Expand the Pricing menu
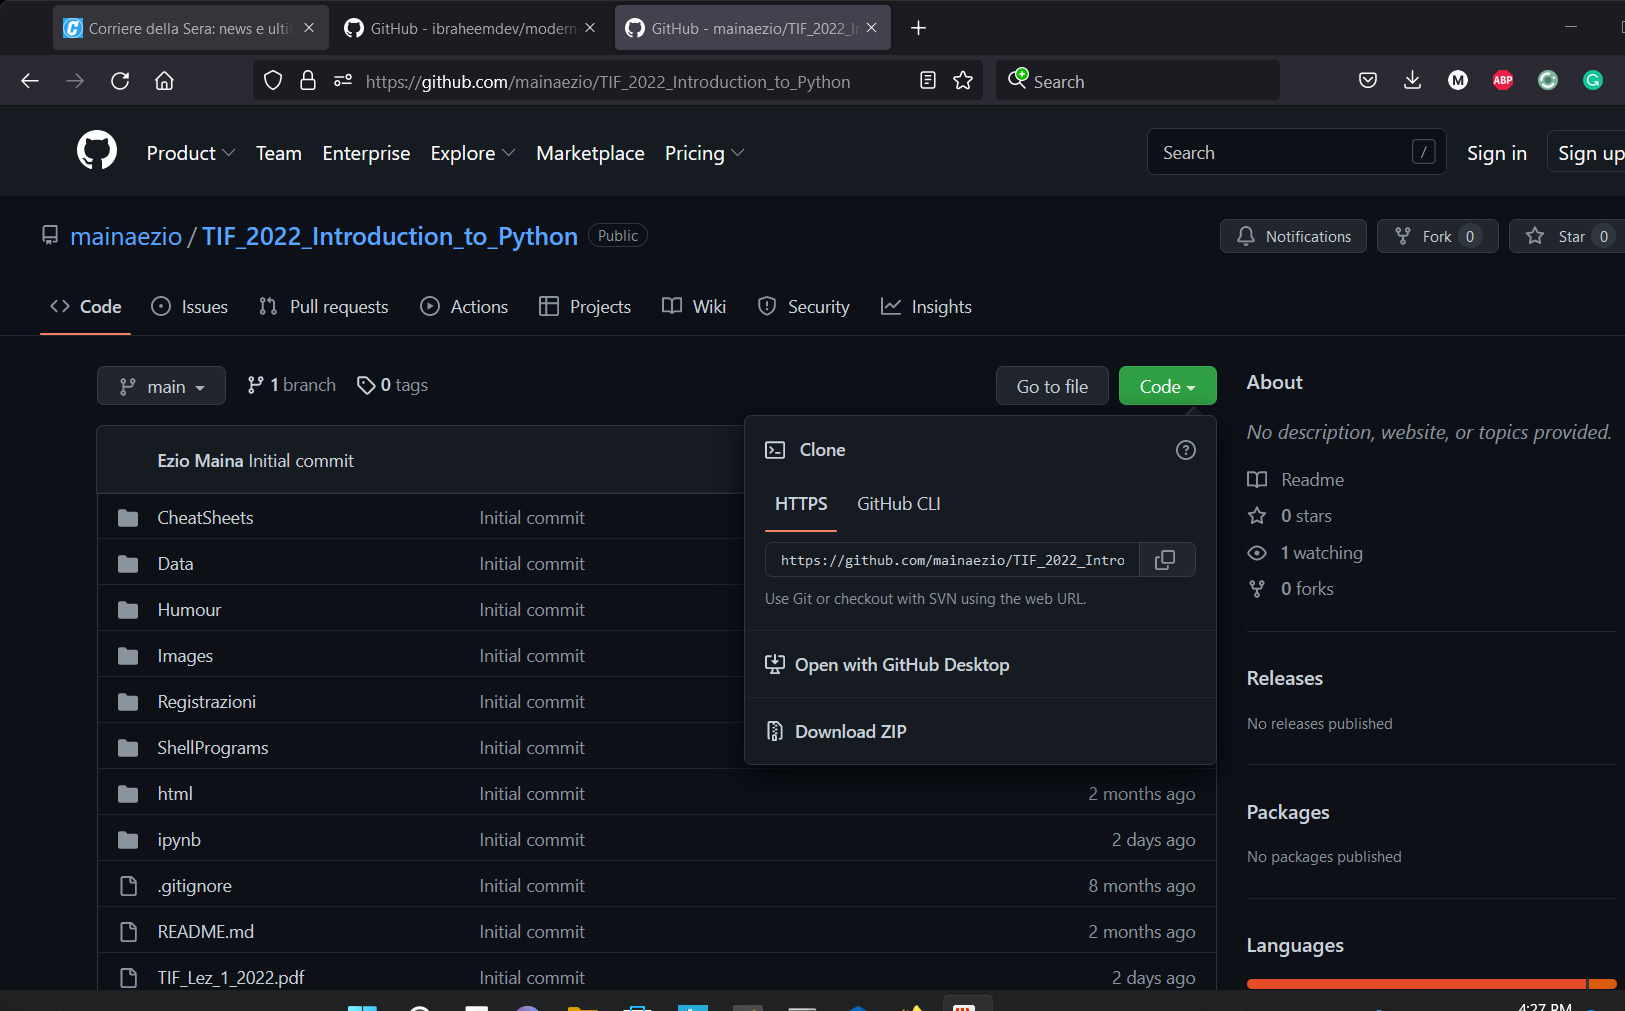Viewport: 1625px width, 1011px height. click(705, 153)
